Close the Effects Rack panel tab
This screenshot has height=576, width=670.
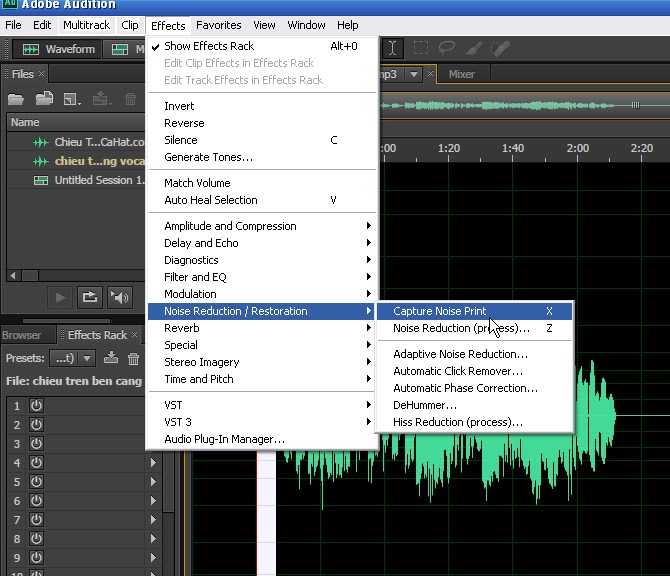pyautogui.click(x=135, y=335)
